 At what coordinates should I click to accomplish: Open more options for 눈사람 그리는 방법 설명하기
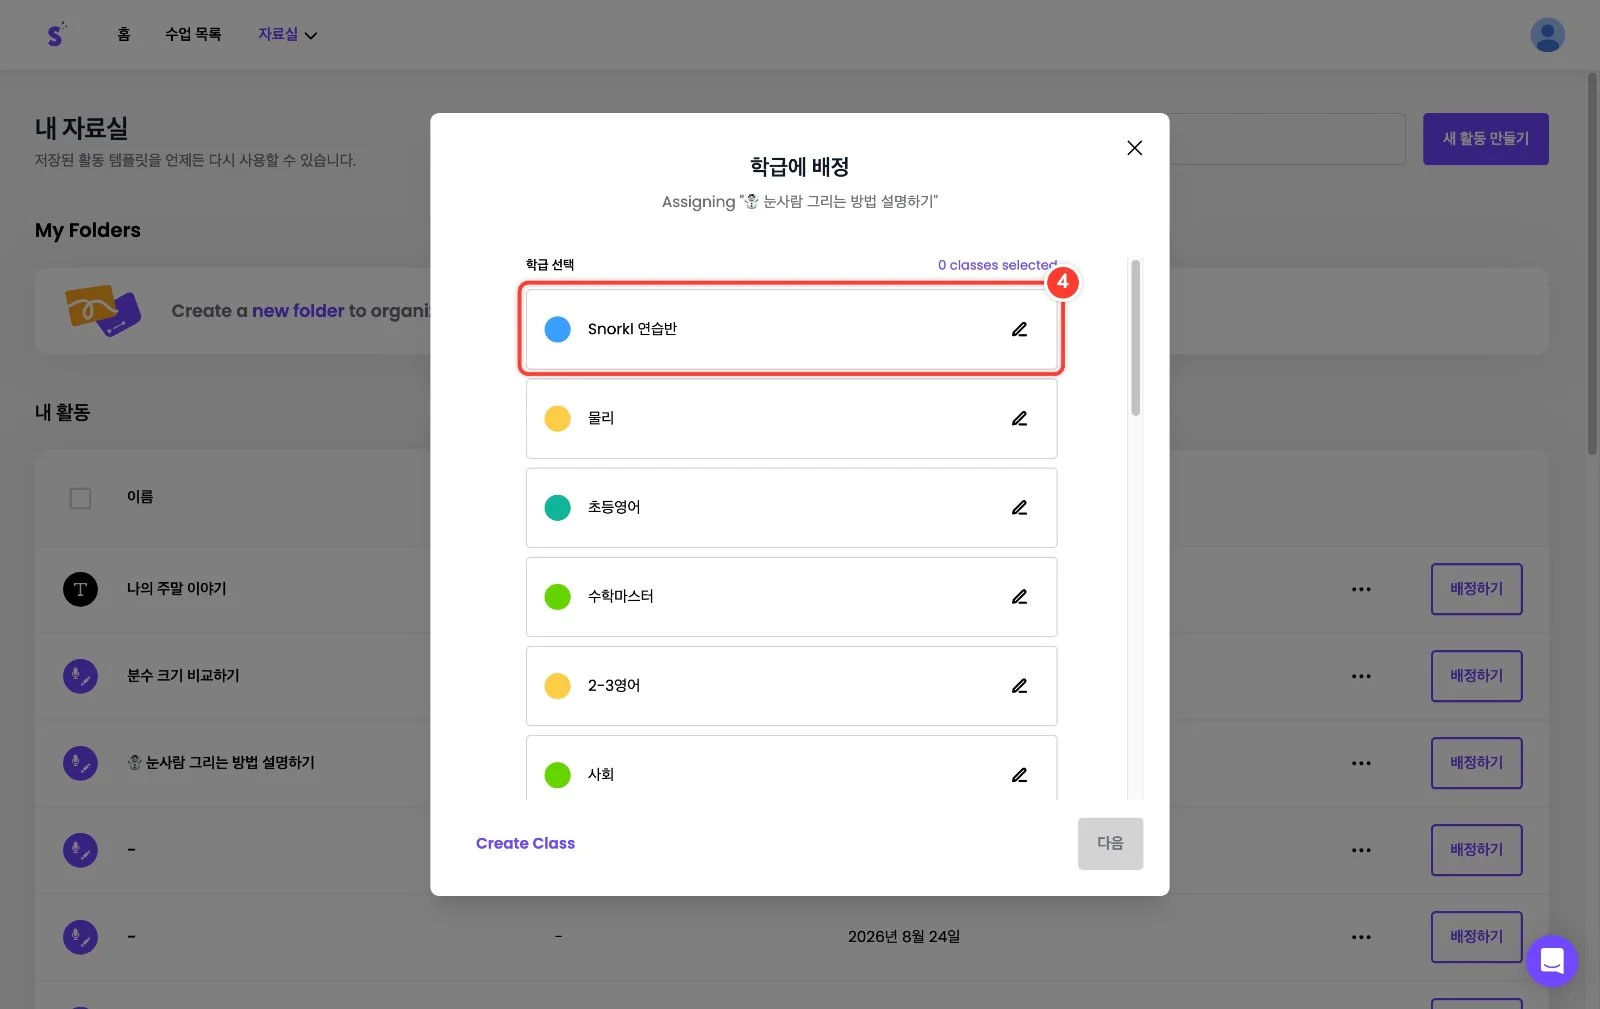point(1361,763)
